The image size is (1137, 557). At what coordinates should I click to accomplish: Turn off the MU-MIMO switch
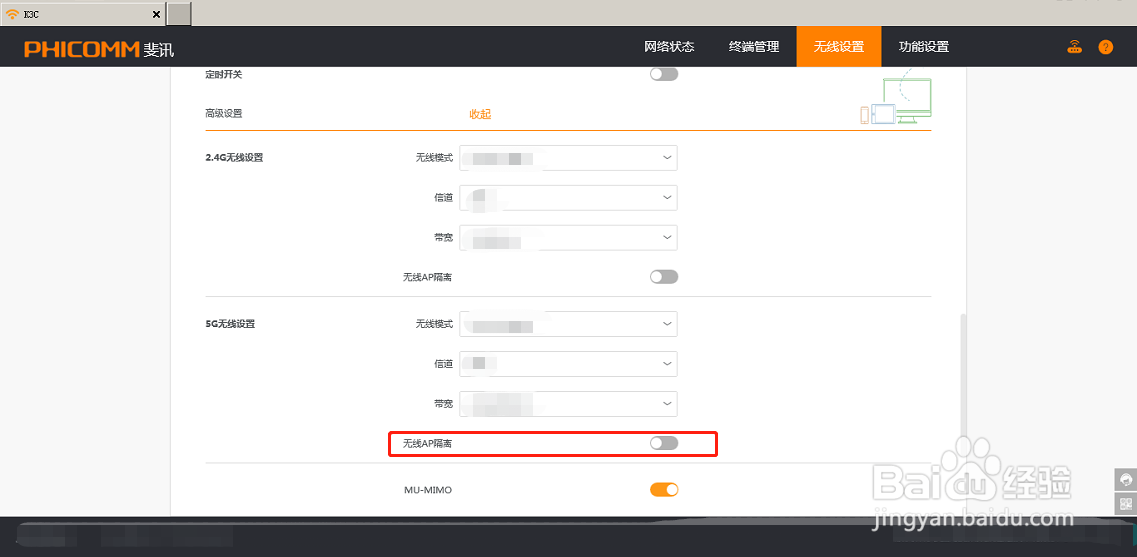[663, 490]
